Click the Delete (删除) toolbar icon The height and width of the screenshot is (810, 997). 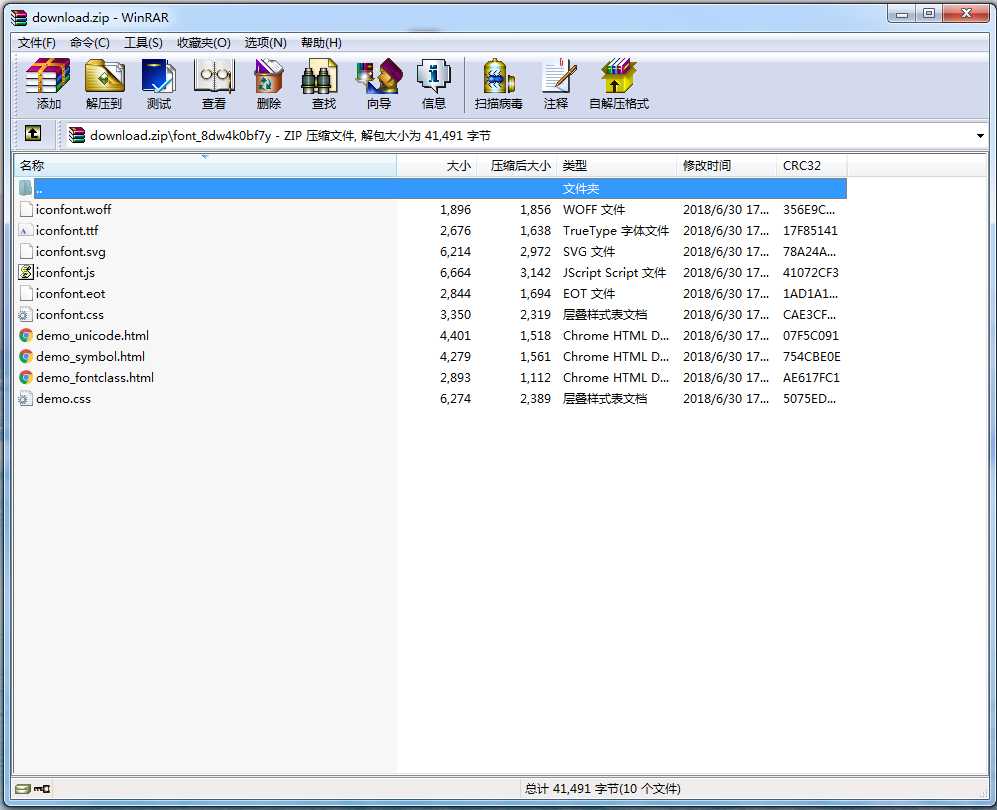(268, 83)
